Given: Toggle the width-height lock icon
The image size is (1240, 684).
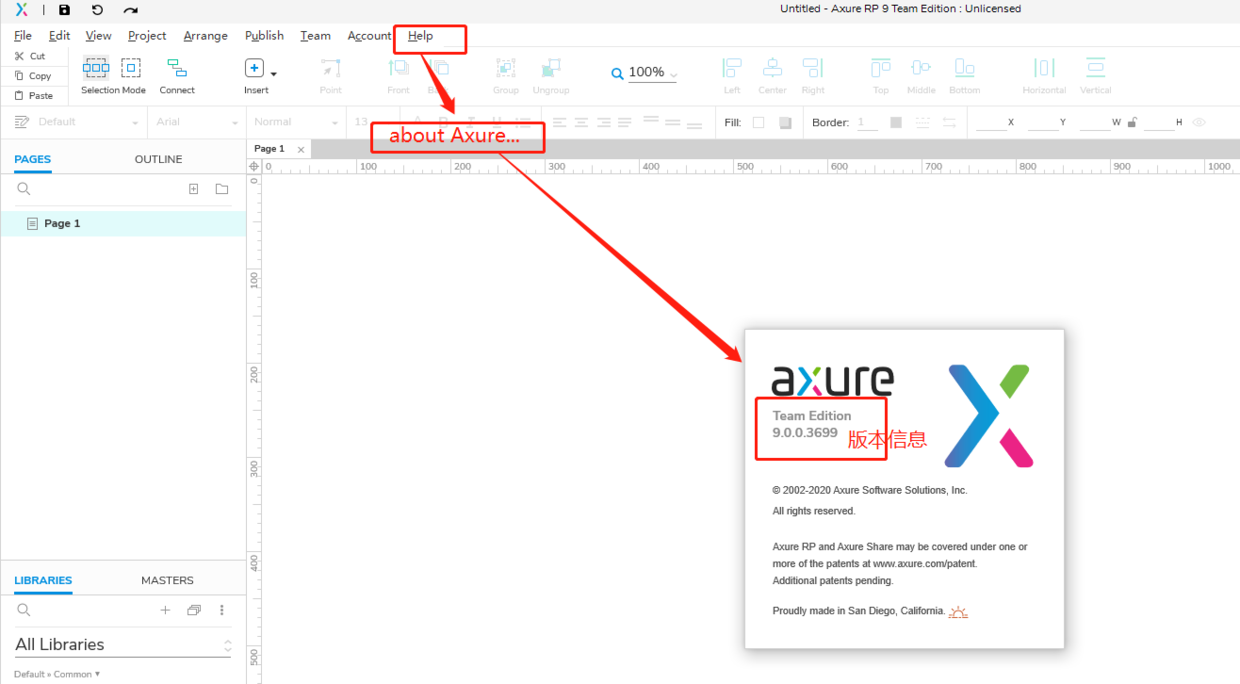Looking at the screenshot, I should point(1132,122).
